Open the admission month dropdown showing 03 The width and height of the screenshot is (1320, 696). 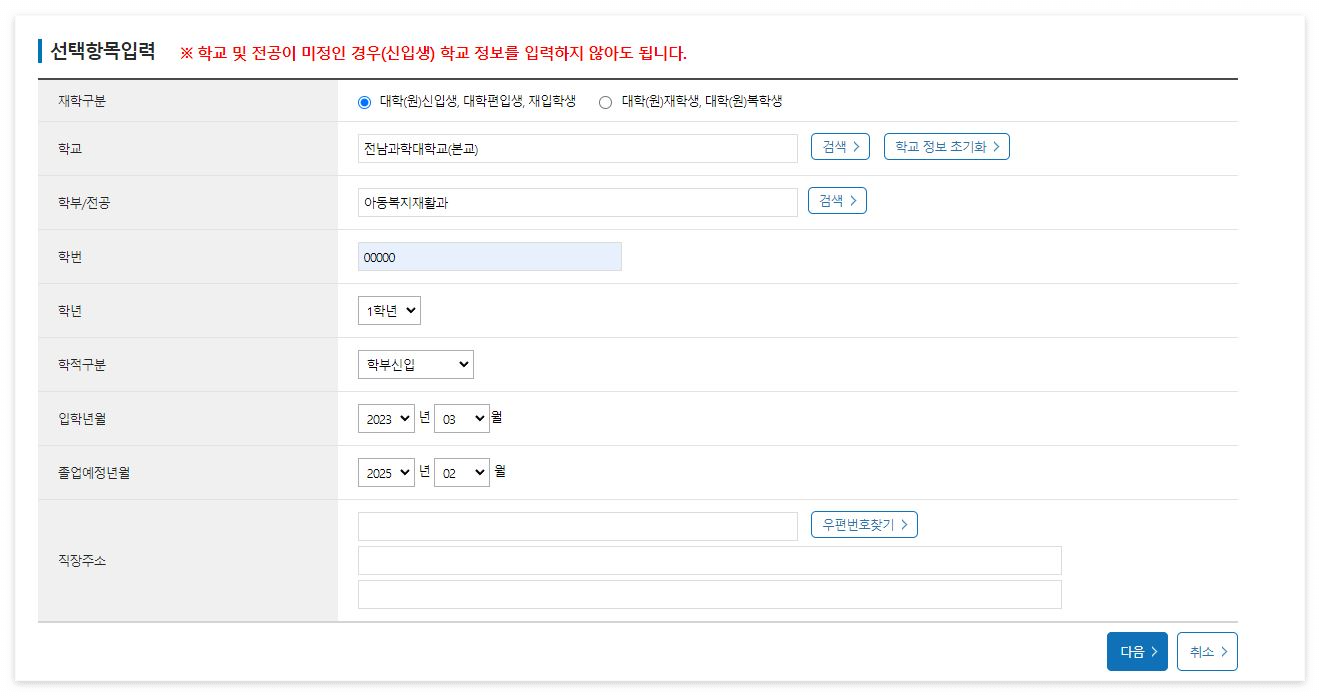click(x=460, y=418)
